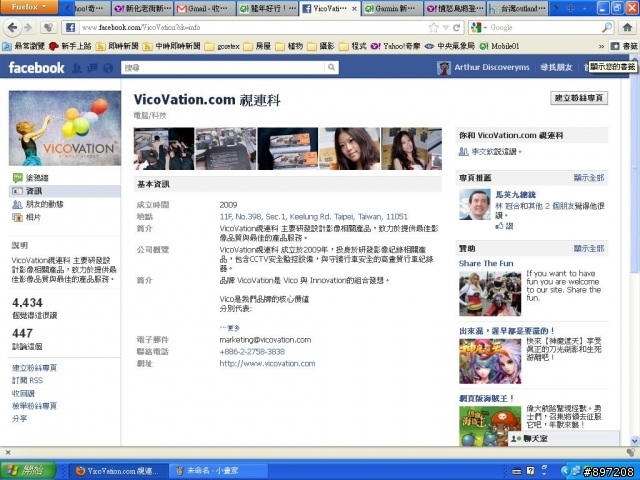Open the first photo strip thumbnail
The width and height of the screenshot is (640, 480).
164,149
